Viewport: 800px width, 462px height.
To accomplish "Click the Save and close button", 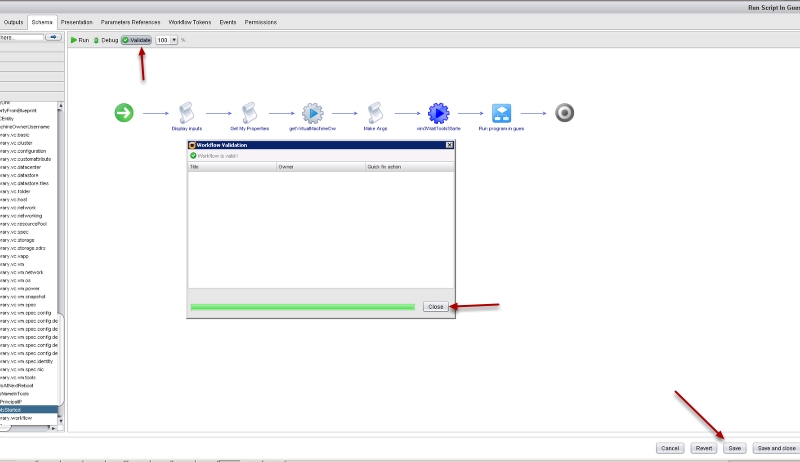I will pyautogui.click(x=776, y=448).
